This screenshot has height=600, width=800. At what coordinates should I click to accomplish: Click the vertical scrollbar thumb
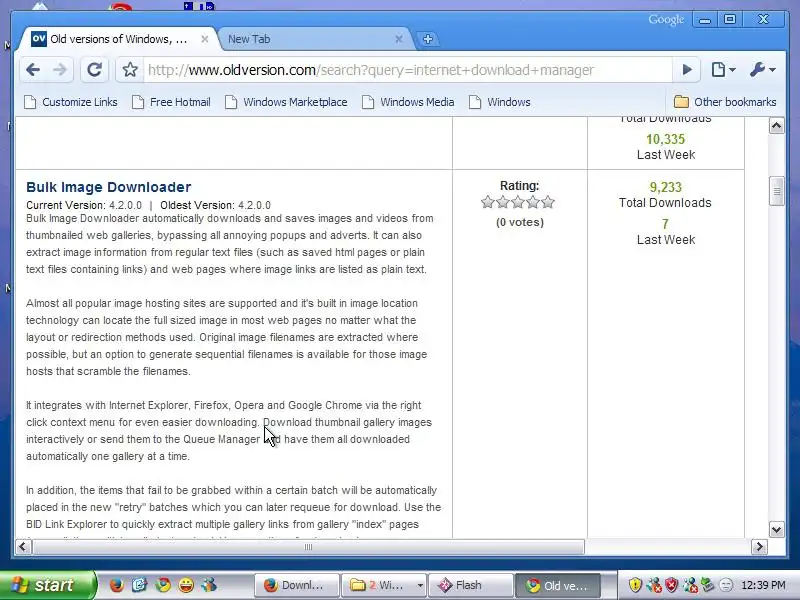point(776,191)
